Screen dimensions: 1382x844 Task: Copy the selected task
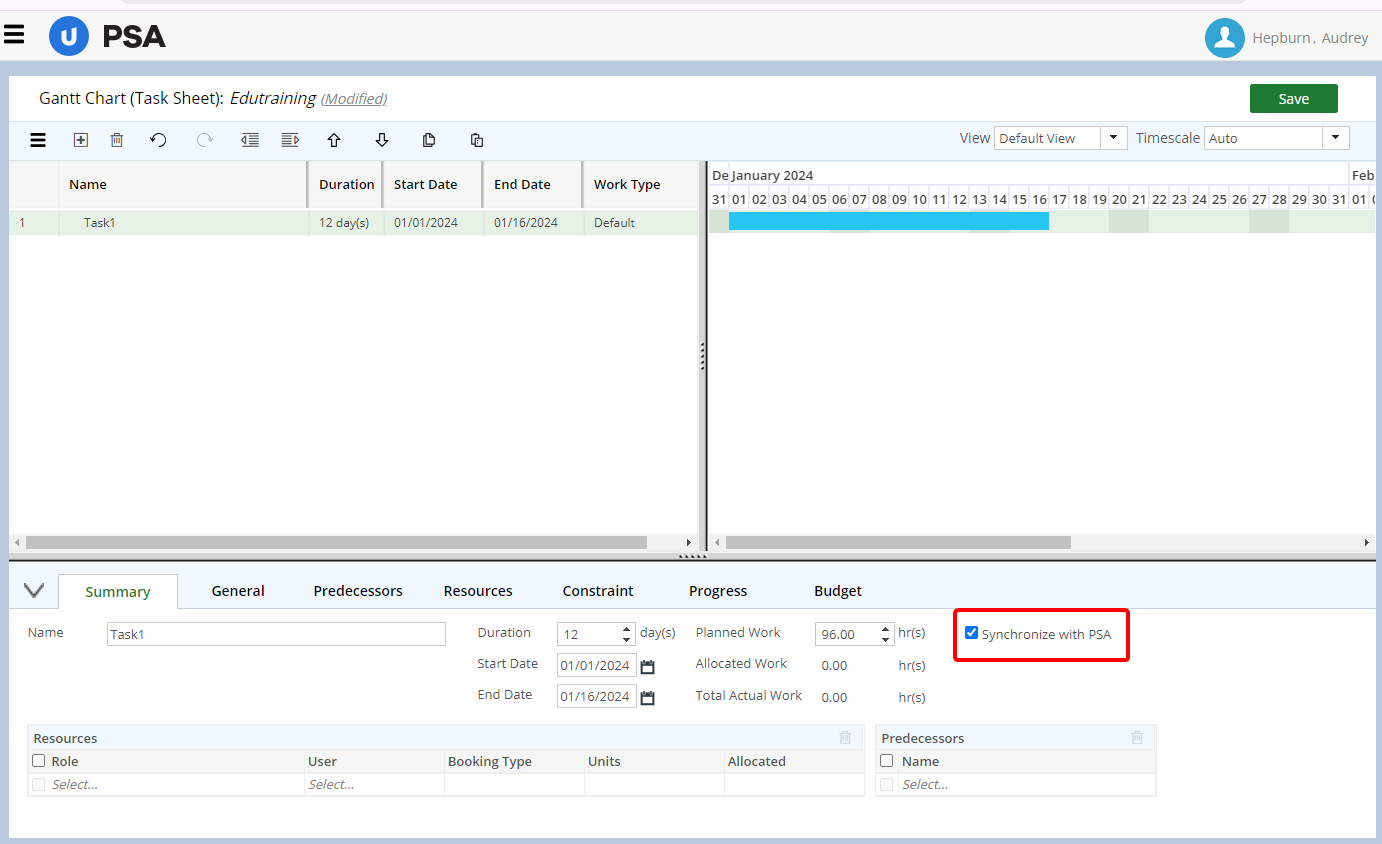[429, 140]
